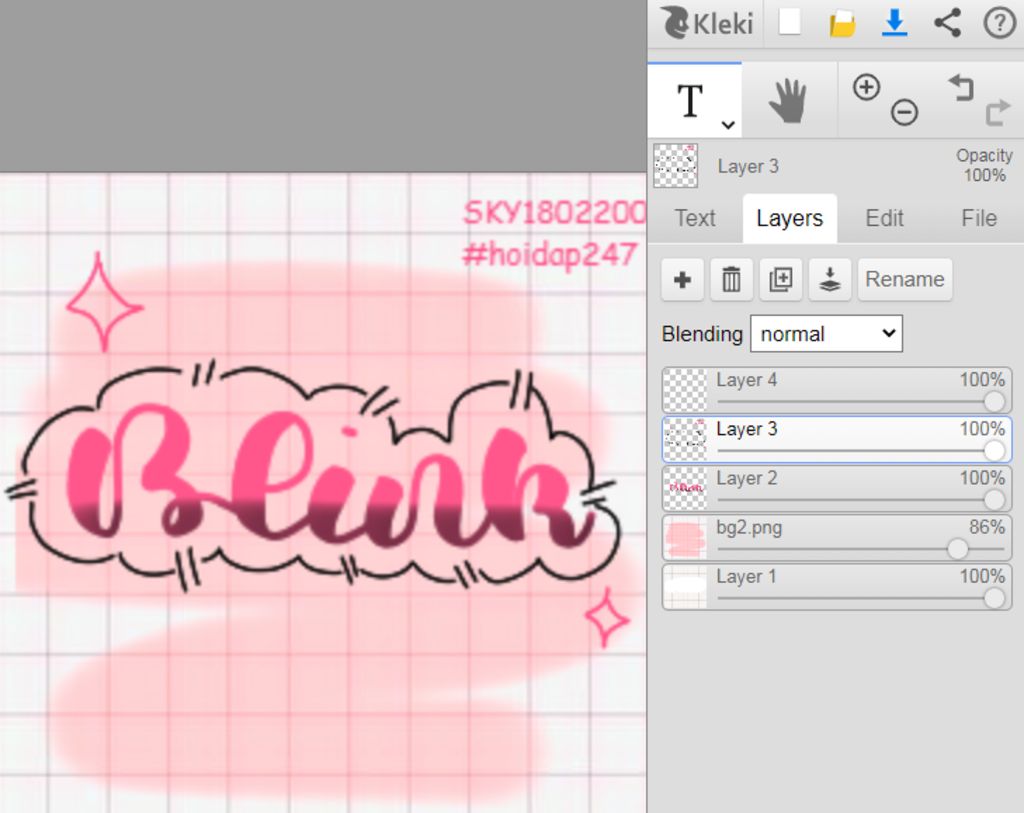This screenshot has height=813, width=1024.
Task: Click the share icon
Action: click(947, 23)
